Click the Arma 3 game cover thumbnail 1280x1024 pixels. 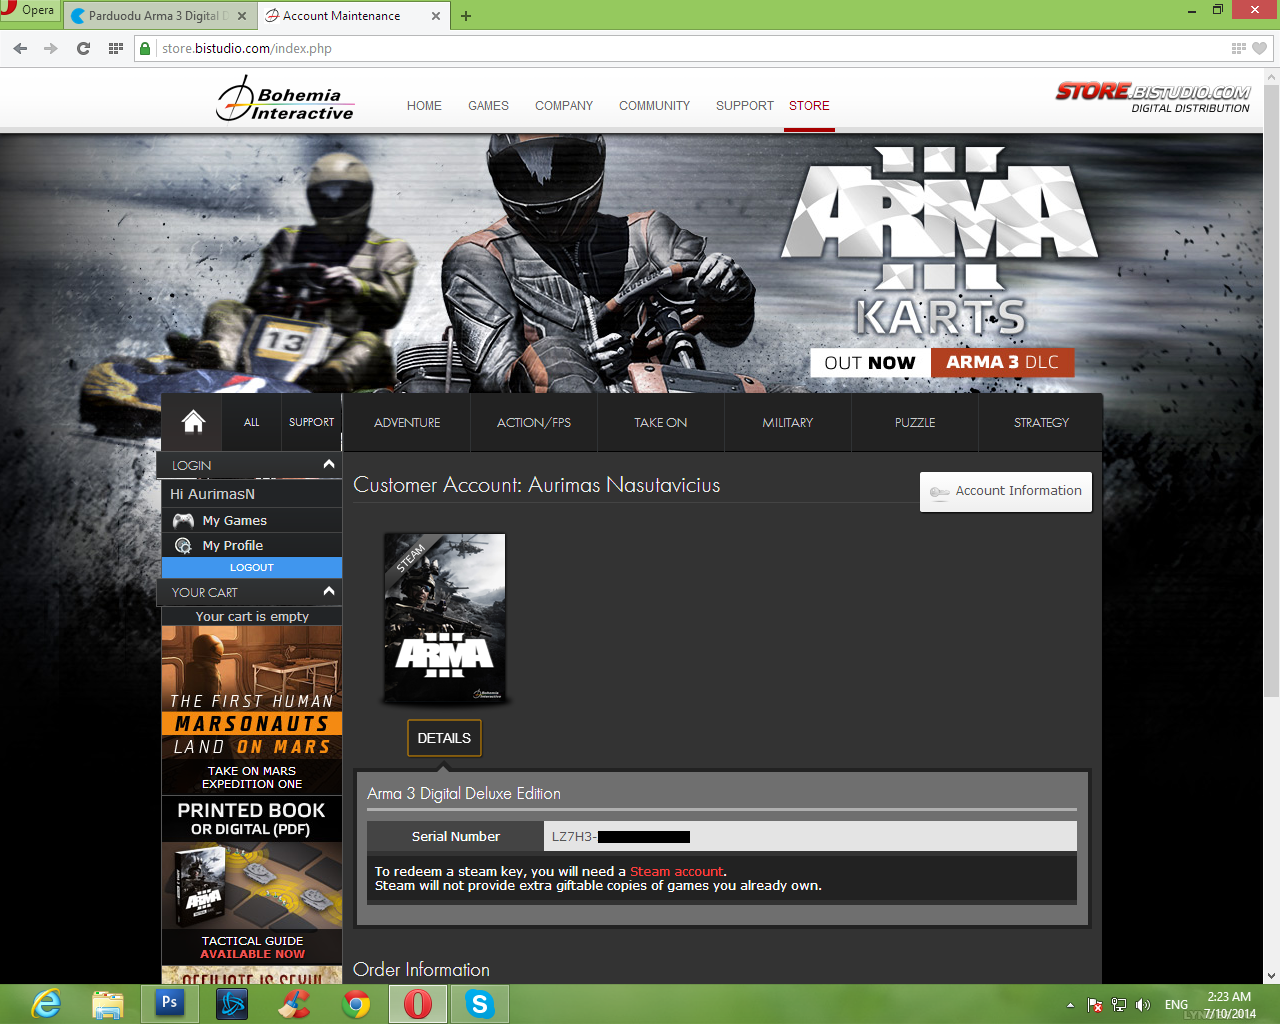pos(445,618)
